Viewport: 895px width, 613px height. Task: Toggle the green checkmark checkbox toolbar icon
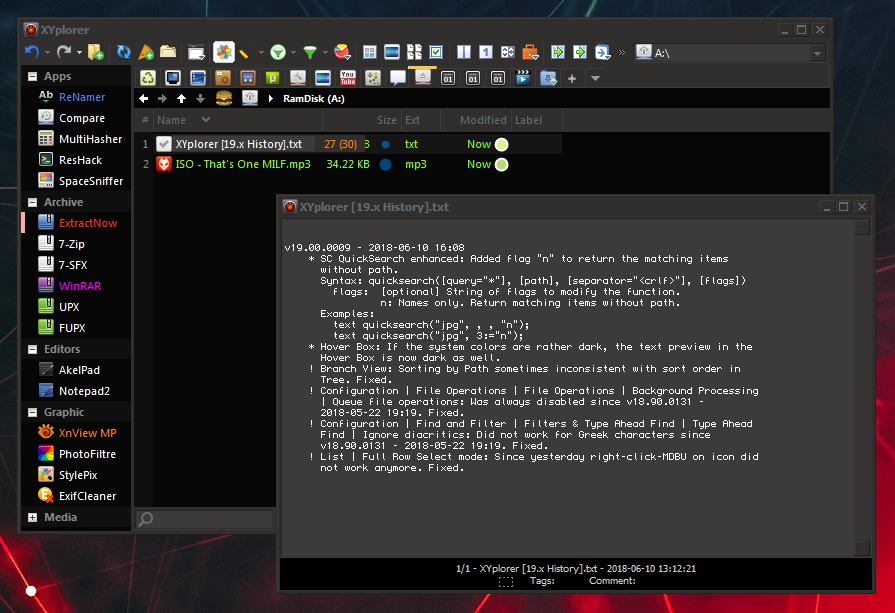click(436, 52)
